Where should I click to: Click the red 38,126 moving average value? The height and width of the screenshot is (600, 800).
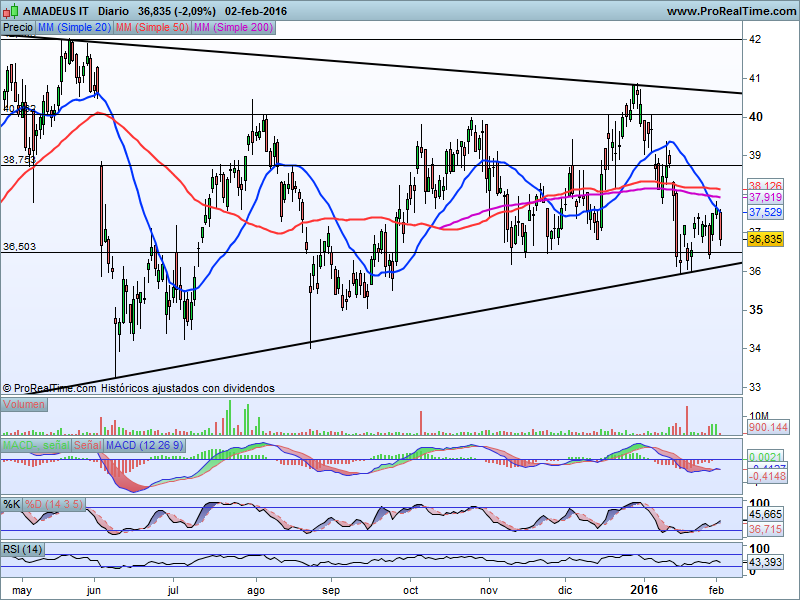(765, 186)
